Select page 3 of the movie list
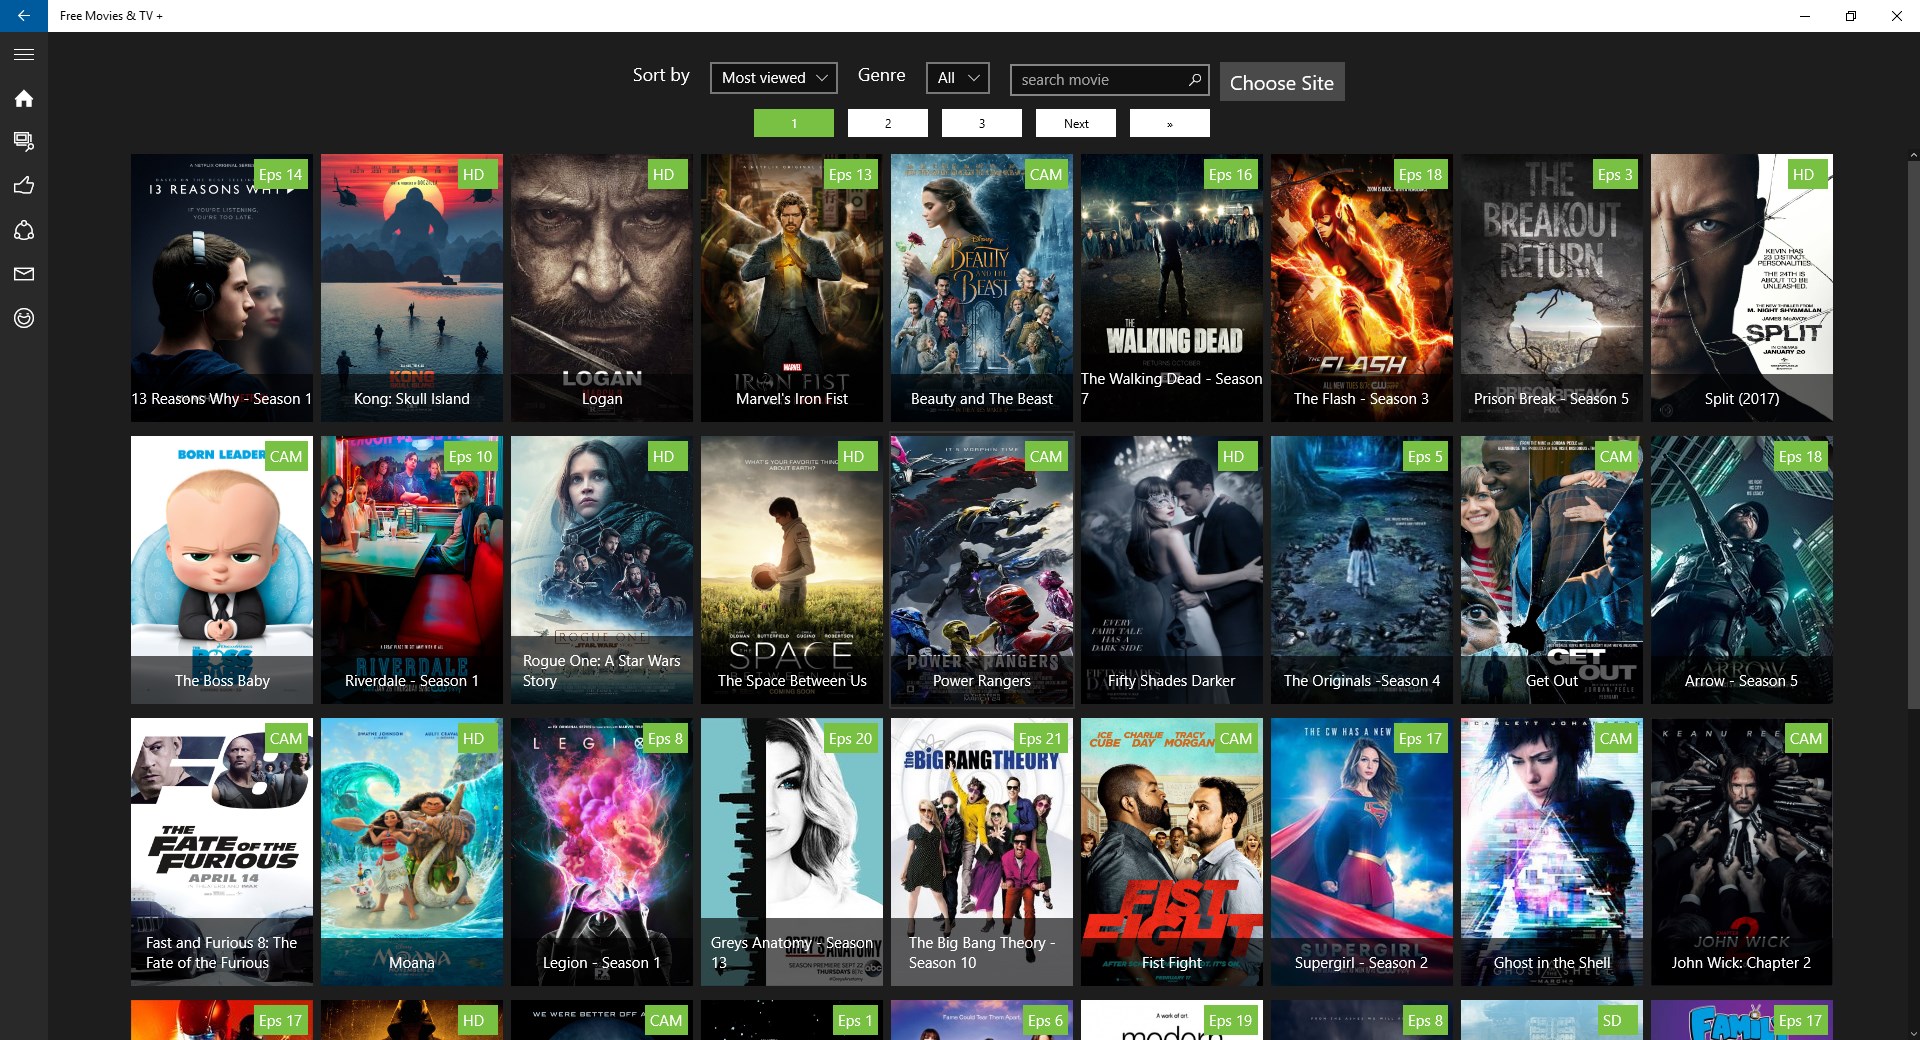 pyautogui.click(x=981, y=122)
